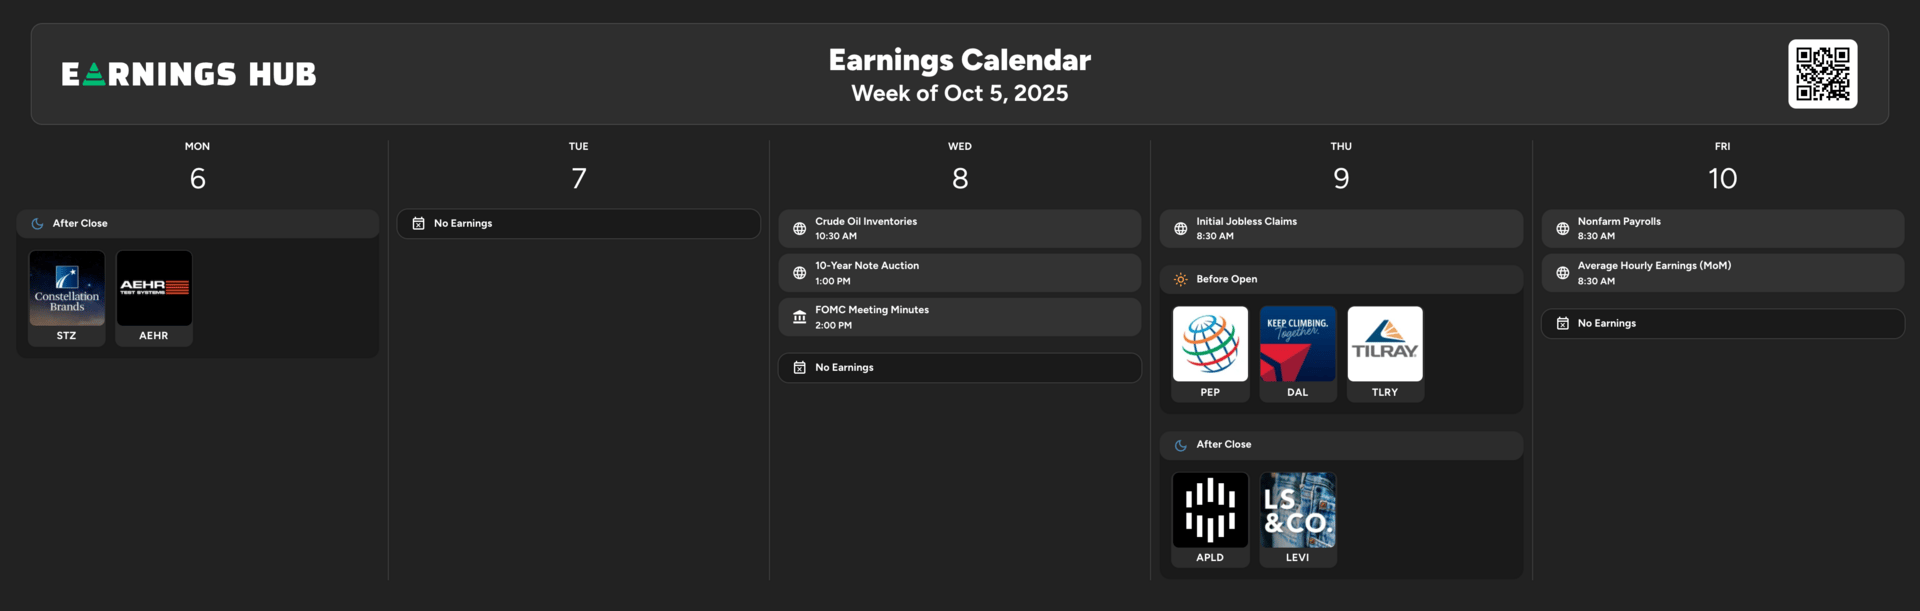The height and width of the screenshot is (611, 1920).
Task: Select the Initial Jobless Claims event
Action: tap(1341, 229)
